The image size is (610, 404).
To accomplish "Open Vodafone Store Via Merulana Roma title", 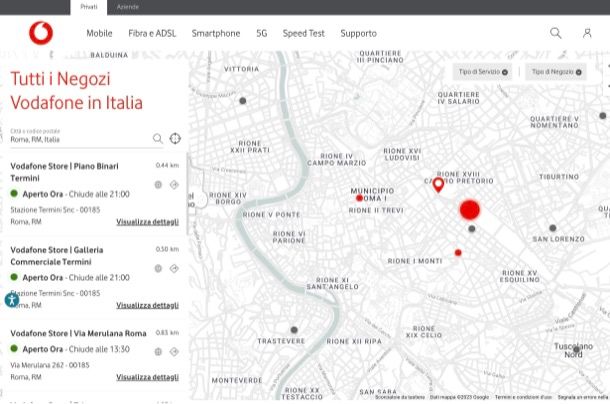I will coord(78,334).
